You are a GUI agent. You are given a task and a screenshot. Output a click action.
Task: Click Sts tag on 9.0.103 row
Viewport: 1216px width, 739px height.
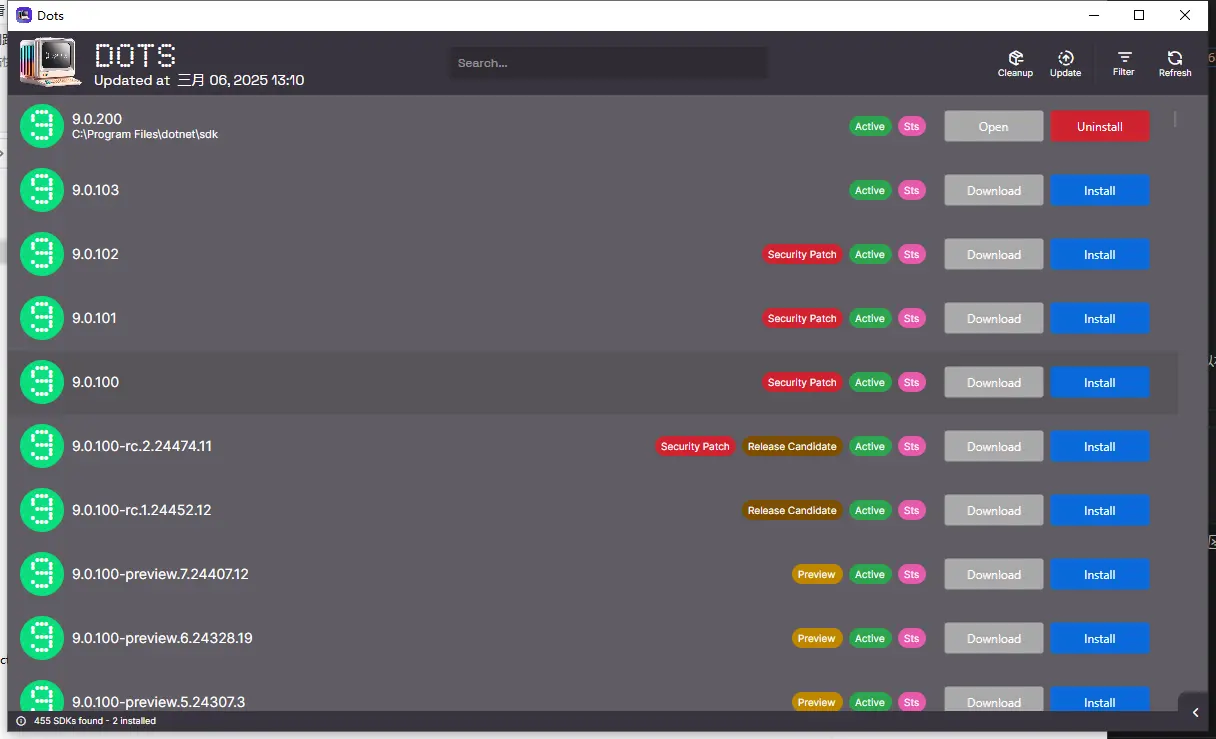click(x=911, y=191)
